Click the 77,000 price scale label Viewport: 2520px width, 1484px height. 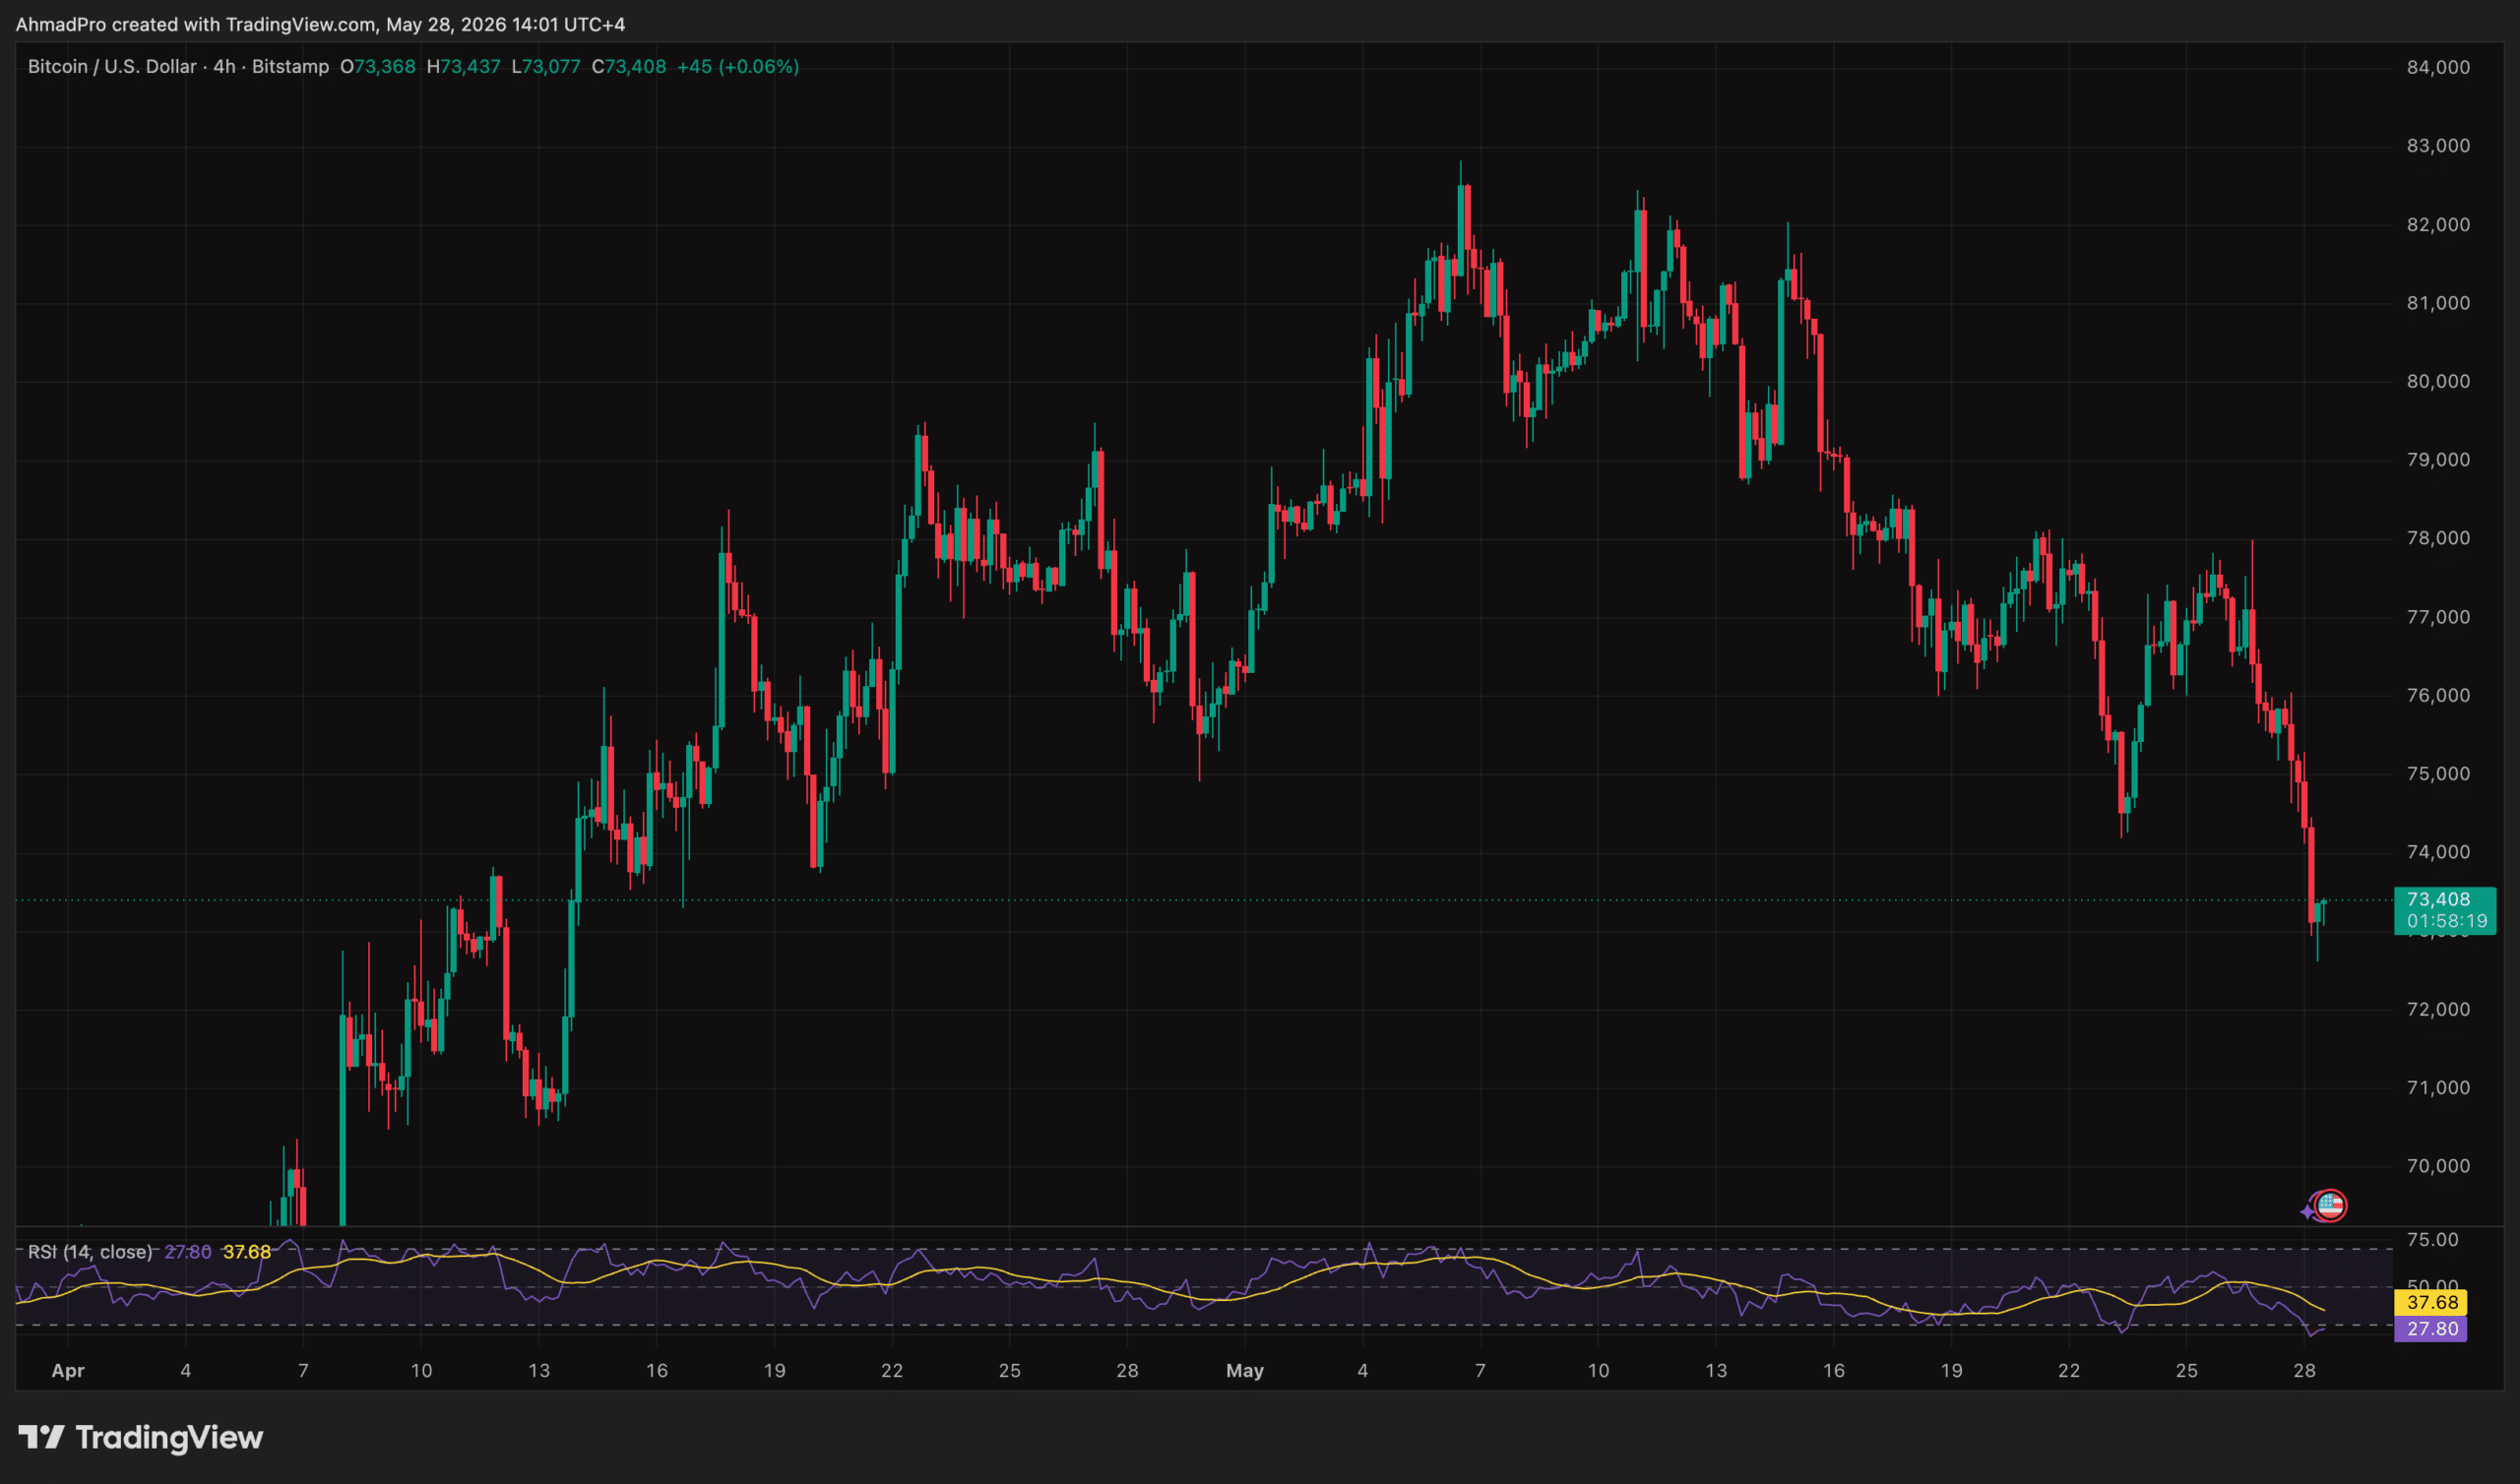[2438, 617]
